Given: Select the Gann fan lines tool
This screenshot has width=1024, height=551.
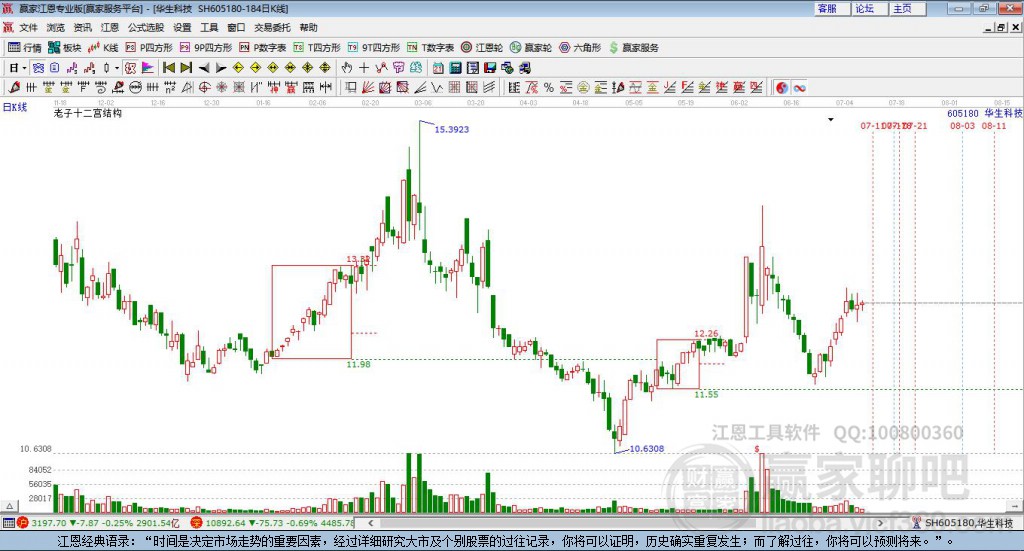Looking at the screenshot, I should (368, 87).
